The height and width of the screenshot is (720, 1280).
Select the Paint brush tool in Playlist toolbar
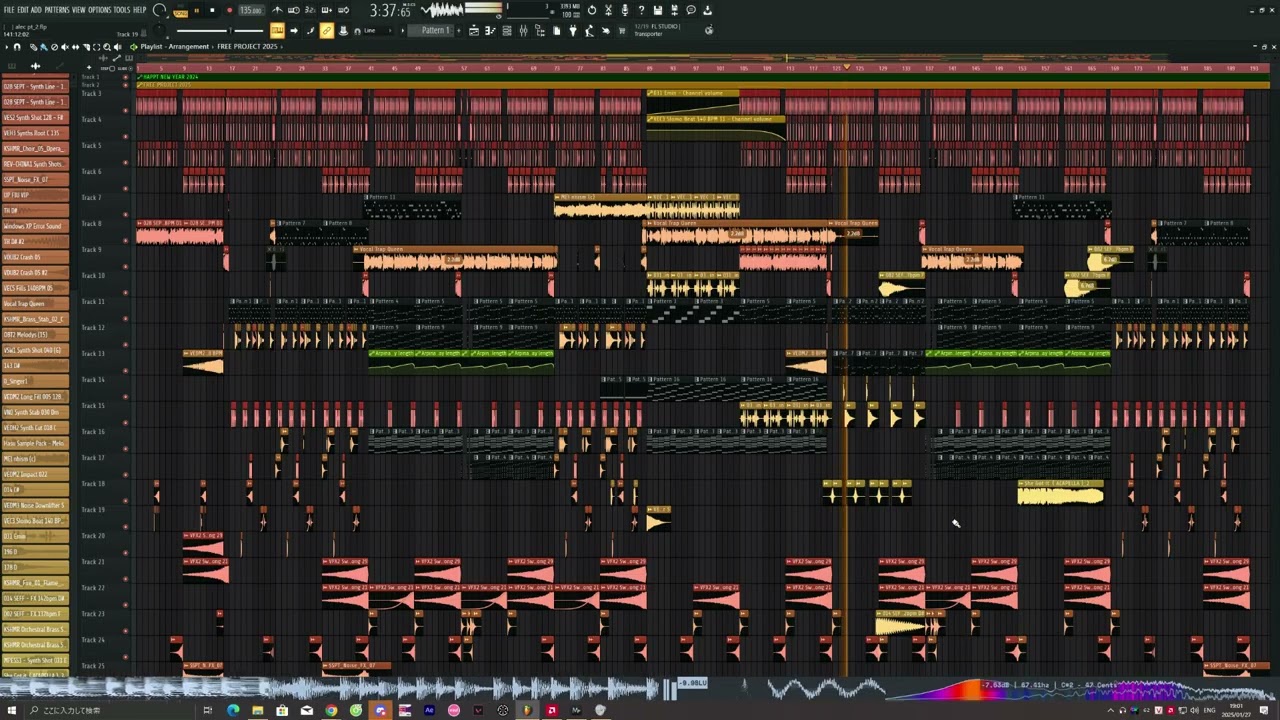[44, 47]
